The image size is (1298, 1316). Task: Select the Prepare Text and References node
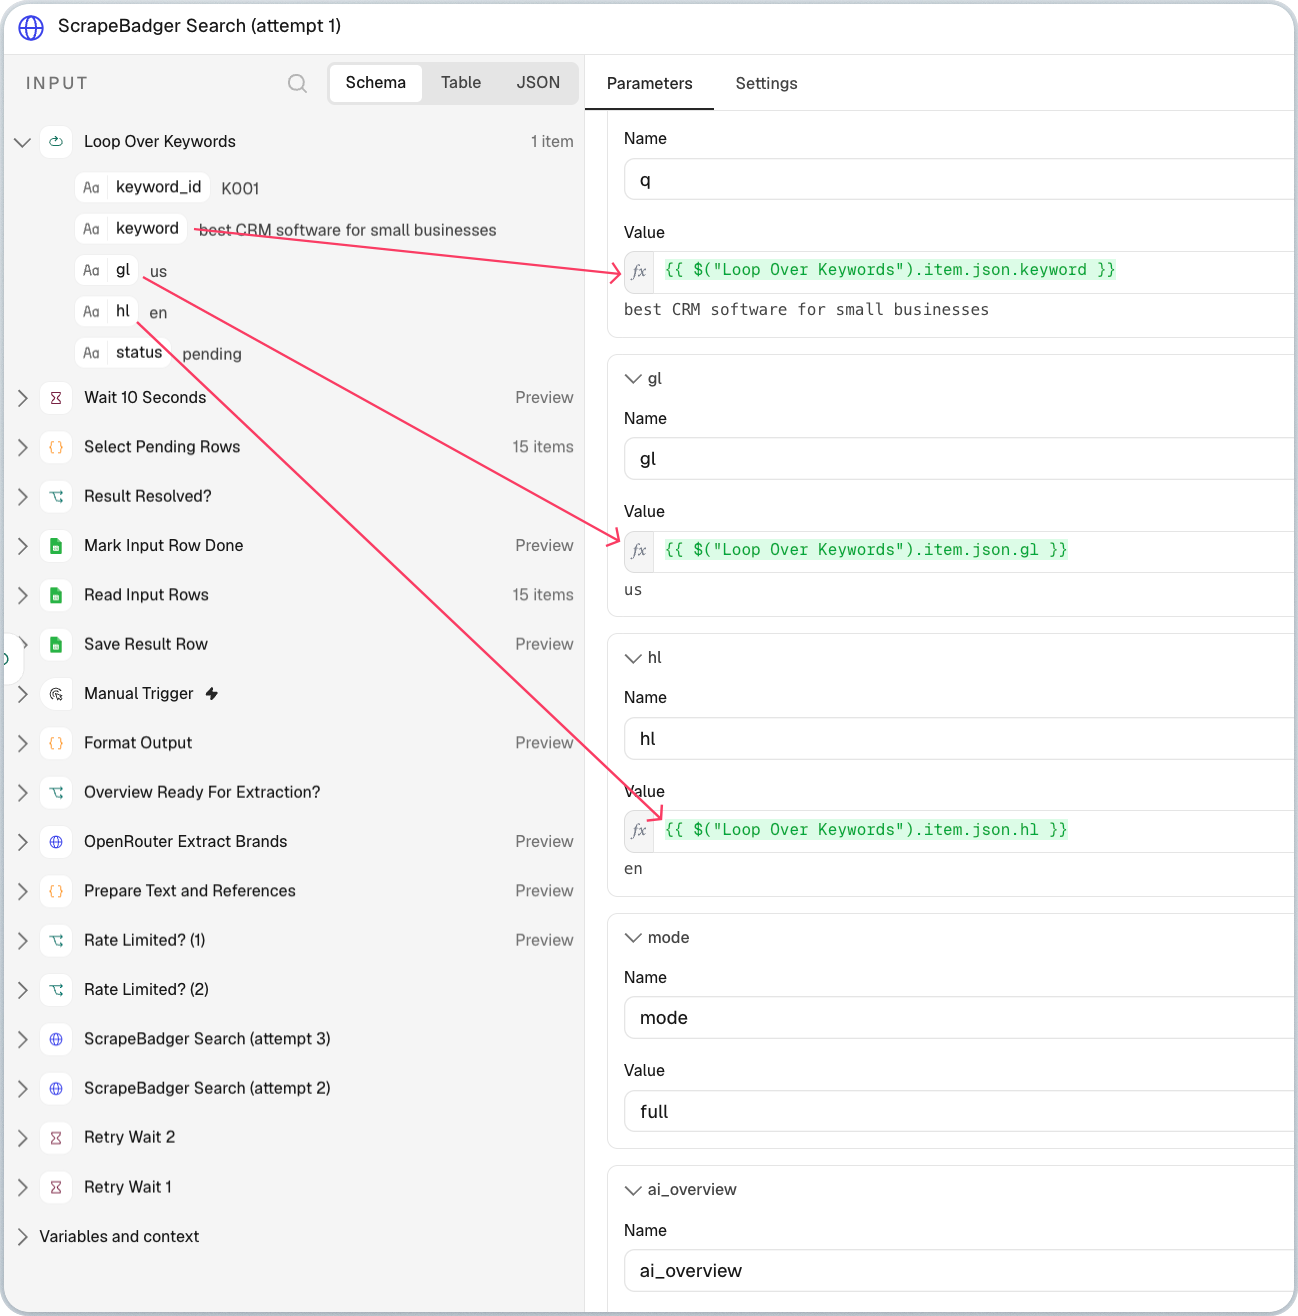(x=190, y=891)
